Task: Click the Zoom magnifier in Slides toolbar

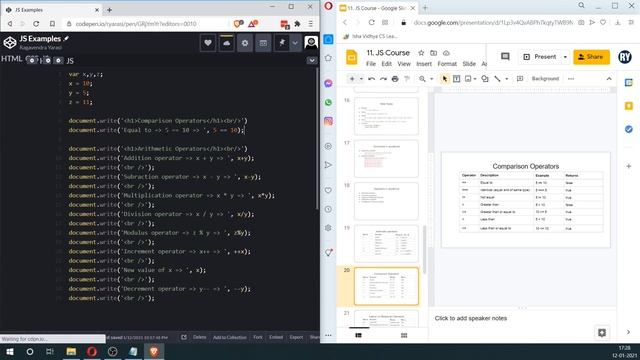Action: [422, 79]
